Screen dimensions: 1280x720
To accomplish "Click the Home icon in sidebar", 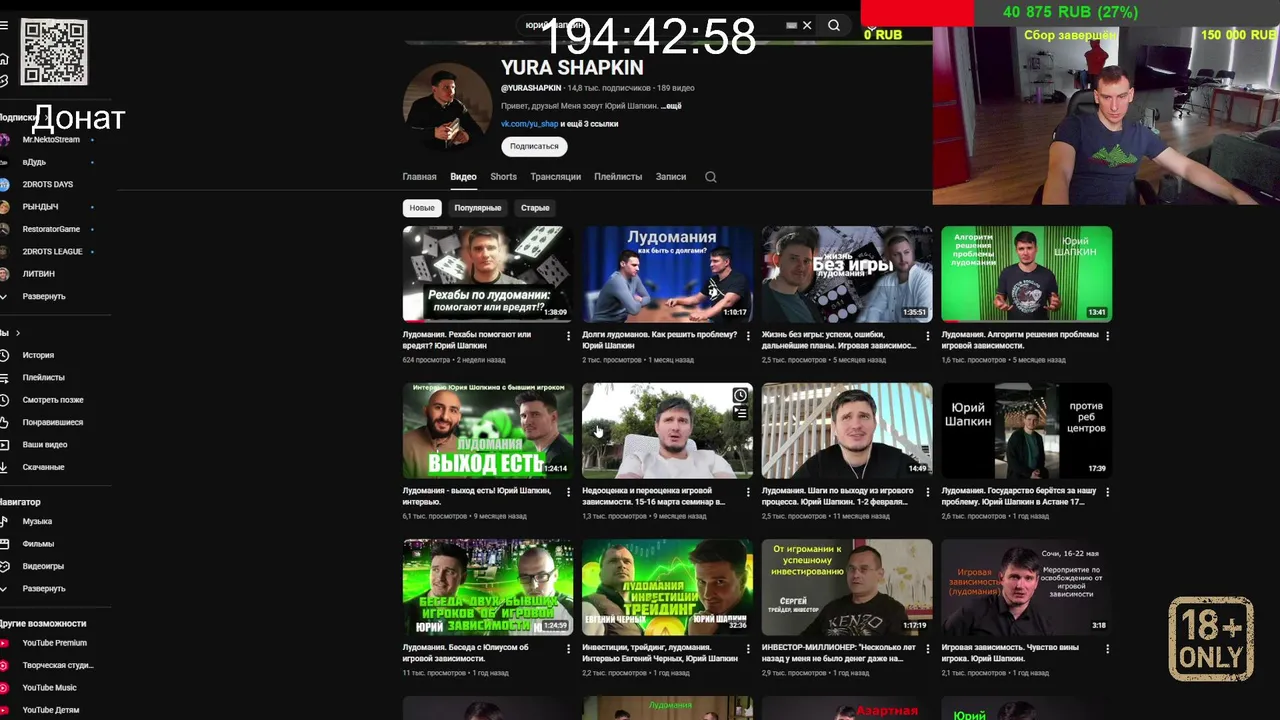I will click(4, 58).
